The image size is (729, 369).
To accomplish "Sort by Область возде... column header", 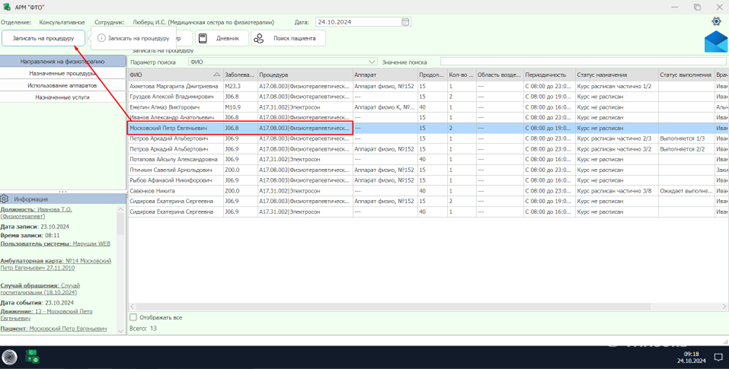I will pyautogui.click(x=499, y=75).
